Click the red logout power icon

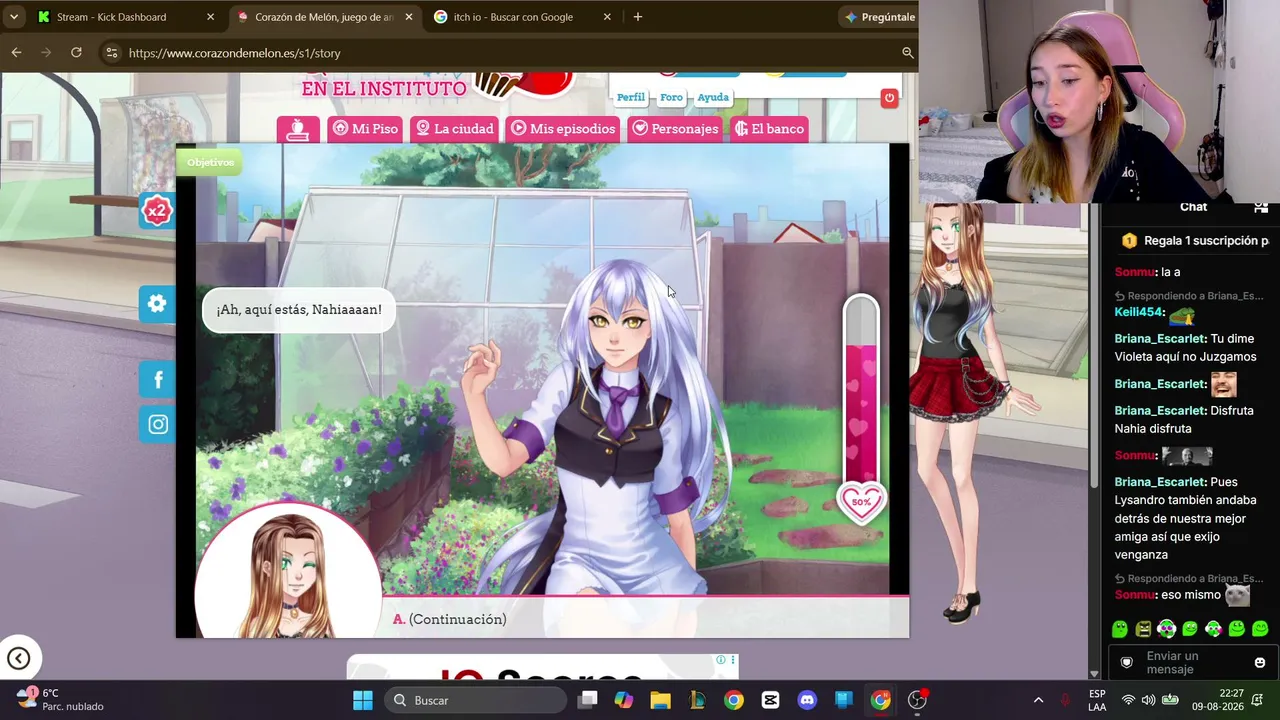(889, 98)
